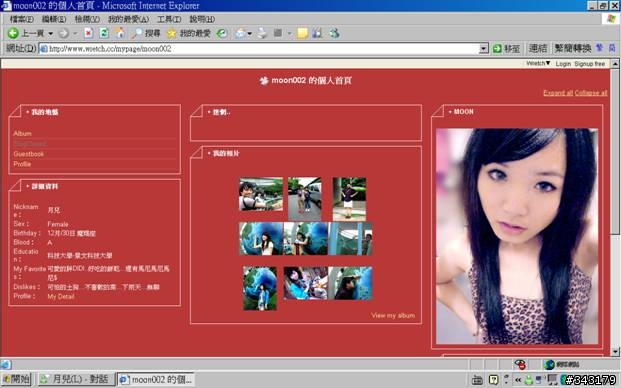Click the Collapse all link
The height and width of the screenshot is (388, 621).
coord(591,93)
